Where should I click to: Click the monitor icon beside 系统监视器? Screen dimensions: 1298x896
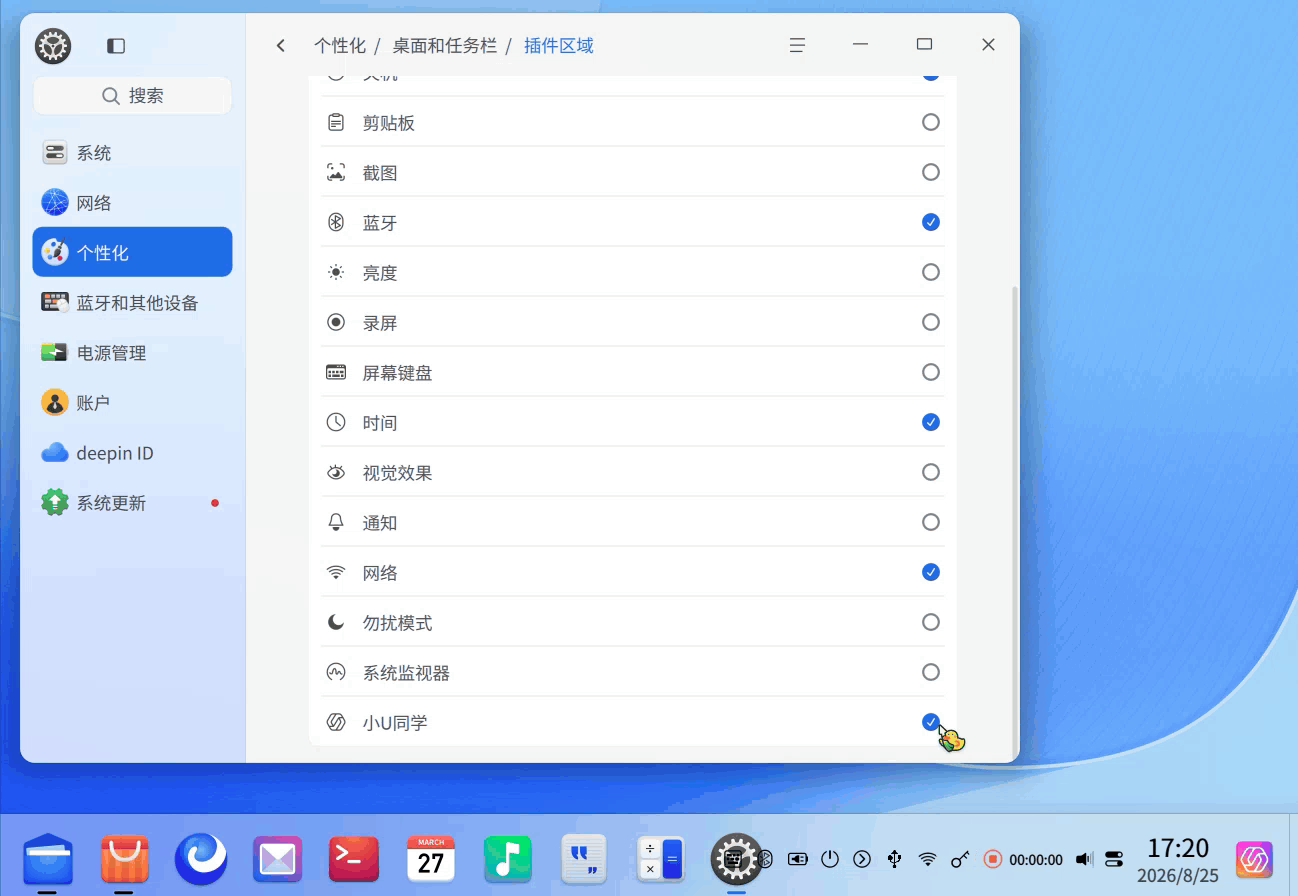[x=336, y=672]
